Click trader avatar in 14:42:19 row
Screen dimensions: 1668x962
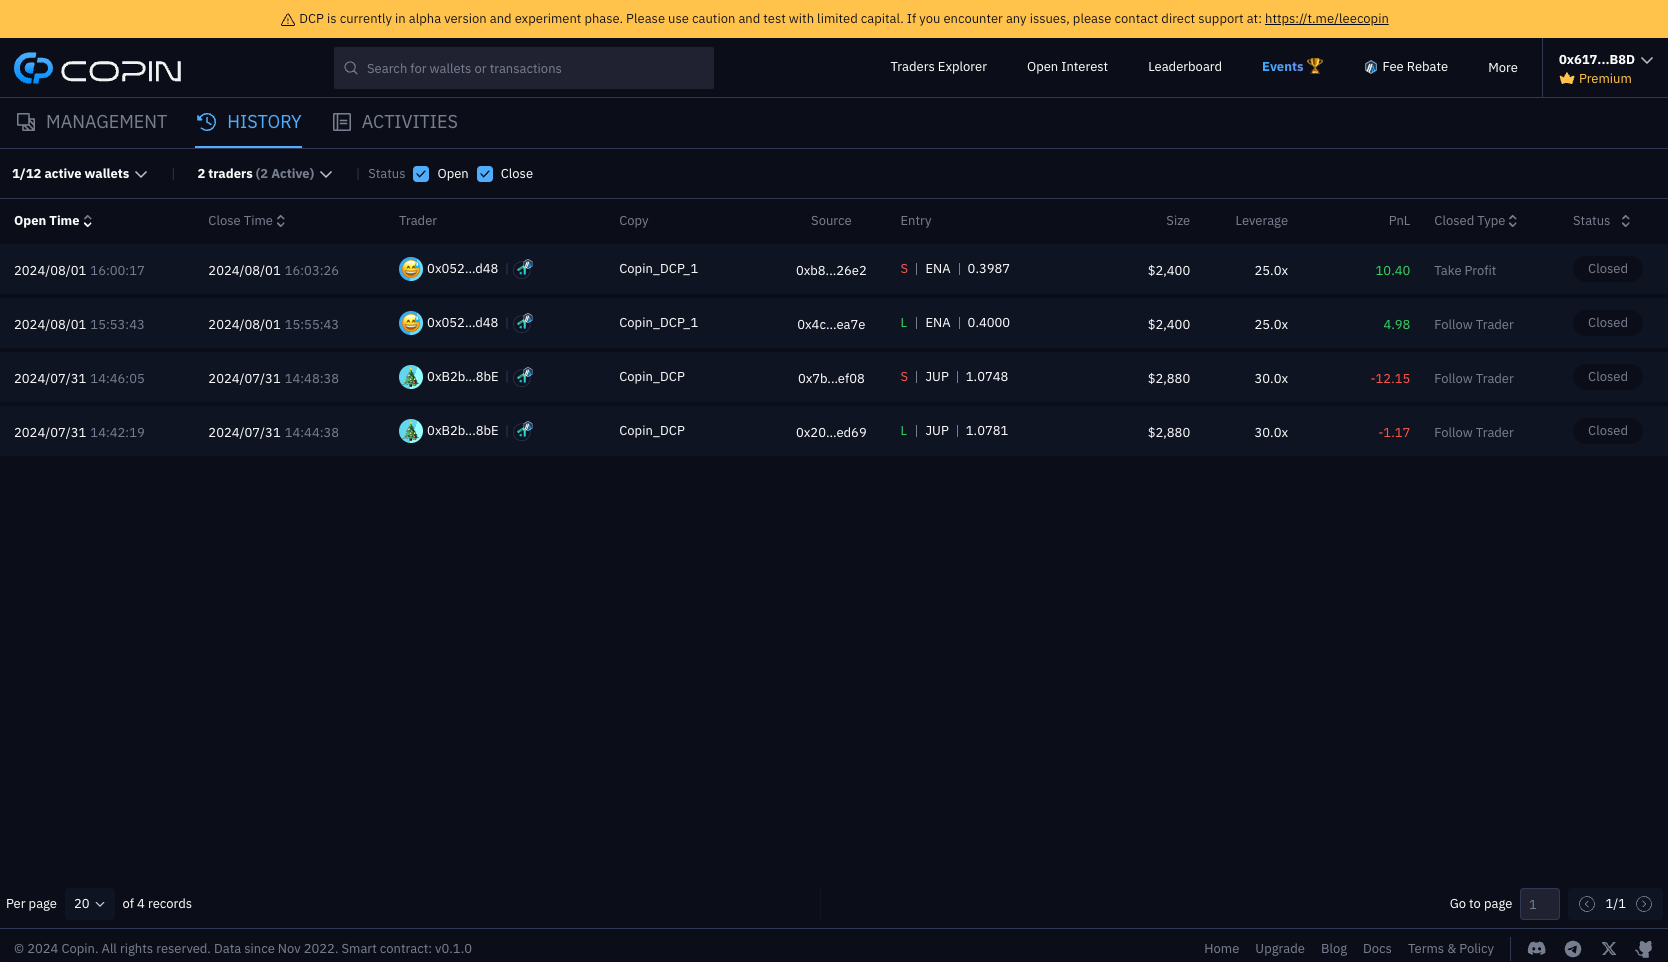pos(411,431)
